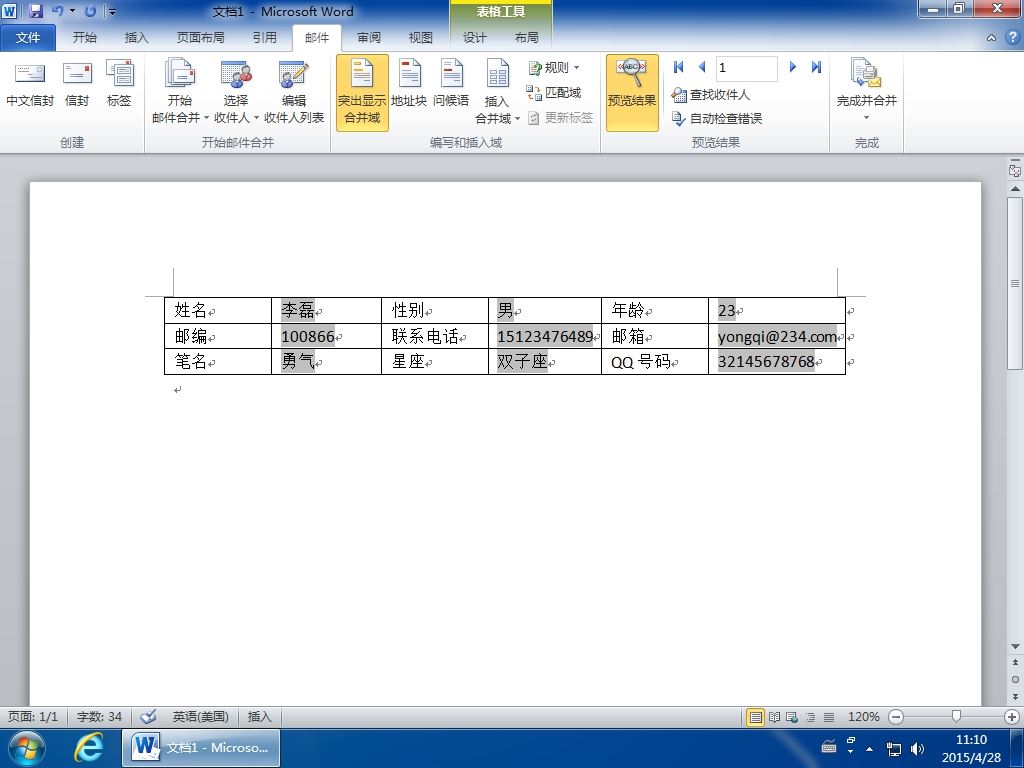Image resolution: width=1024 pixels, height=768 pixels.
Task: Click Undo icon in quick access toolbar
Action: pyautogui.click(x=57, y=11)
